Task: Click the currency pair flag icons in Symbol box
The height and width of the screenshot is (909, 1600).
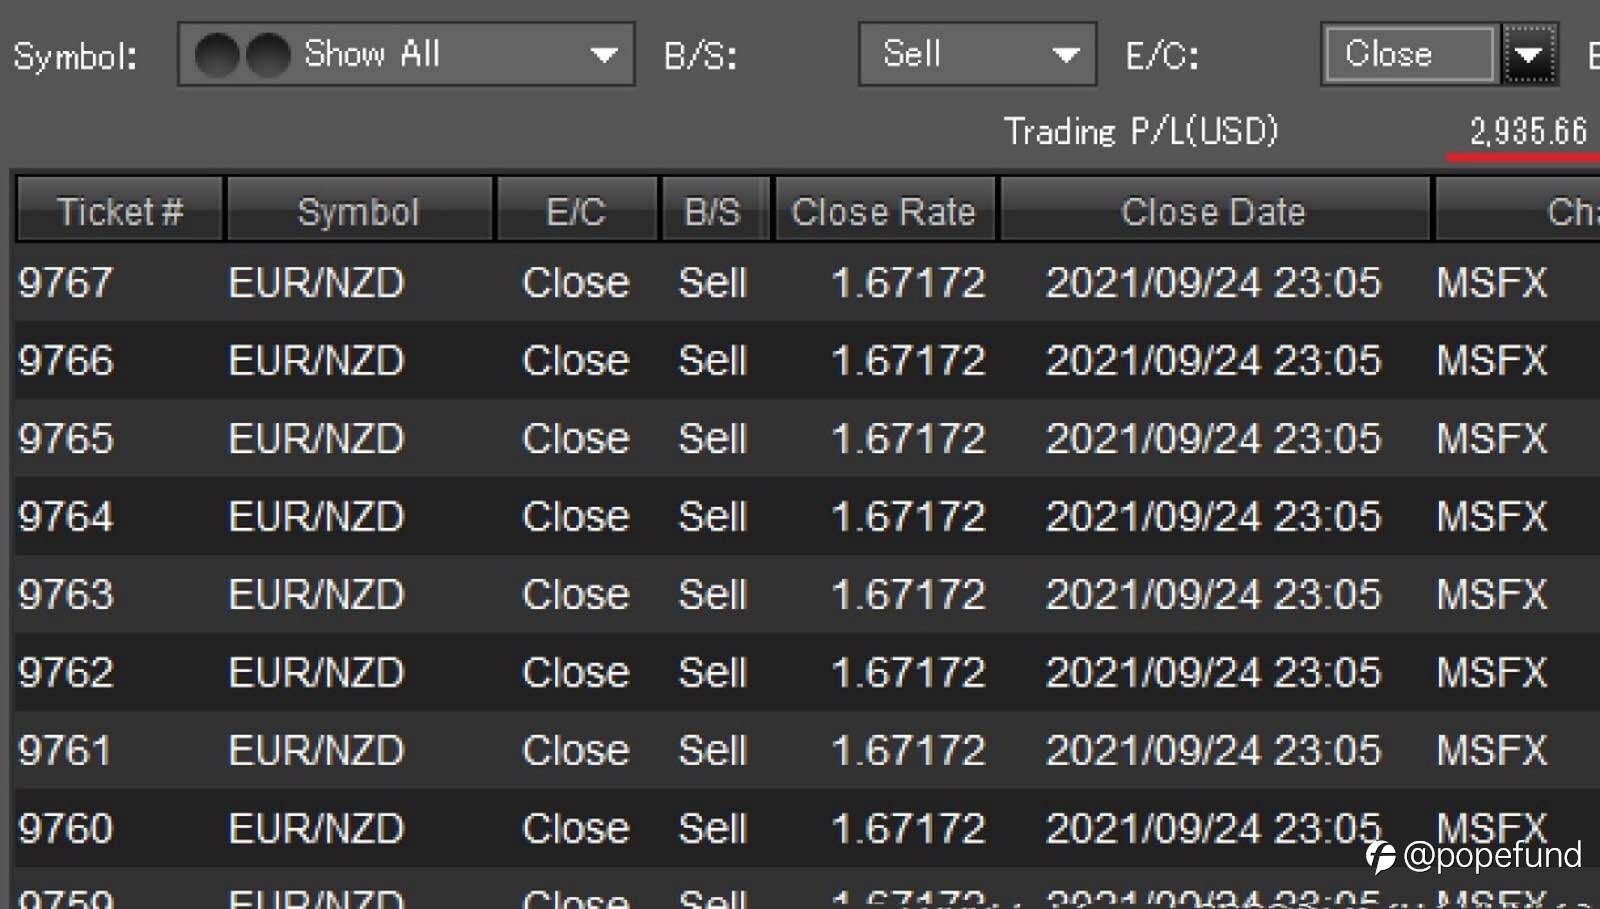Action: coord(242,55)
